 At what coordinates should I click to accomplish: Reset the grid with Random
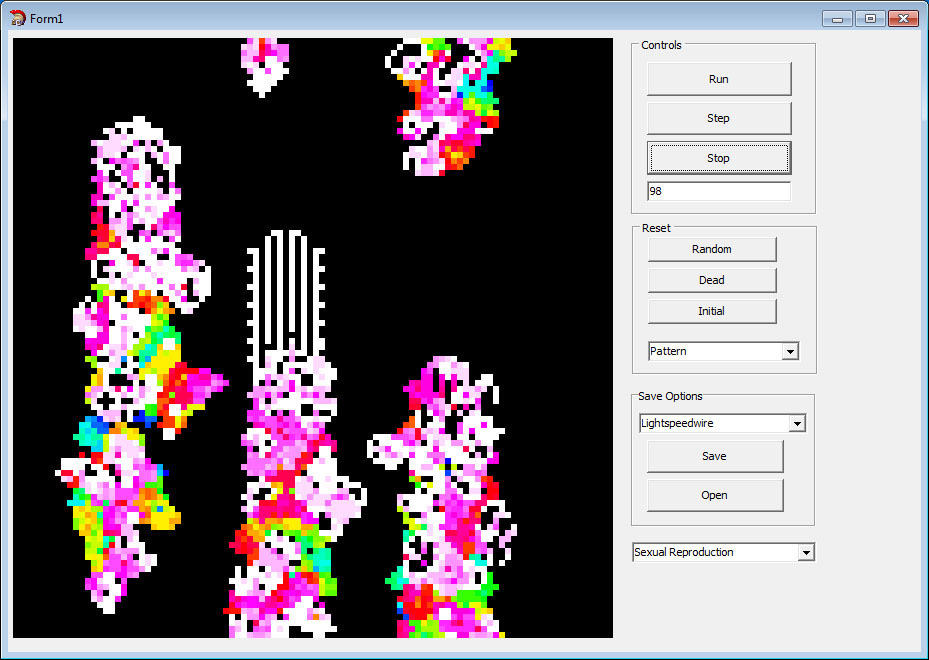click(x=712, y=249)
